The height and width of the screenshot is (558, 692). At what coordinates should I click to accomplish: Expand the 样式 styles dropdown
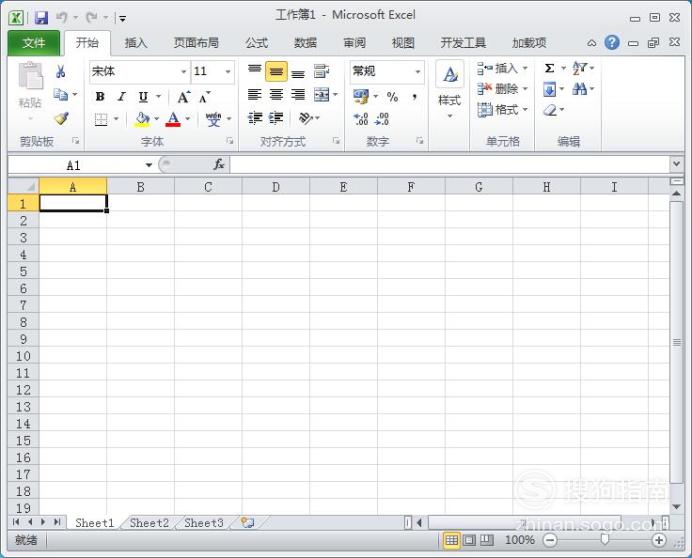point(450,116)
